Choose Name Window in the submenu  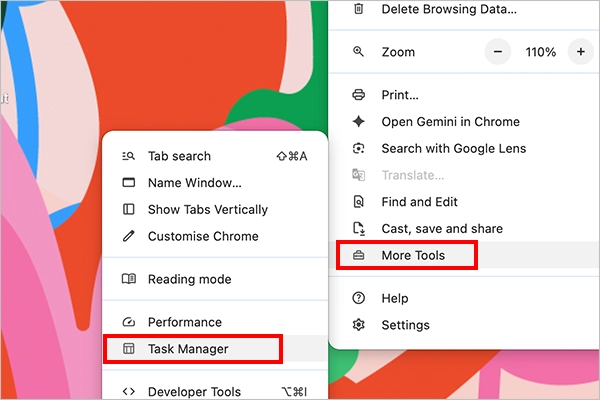point(215,183)
